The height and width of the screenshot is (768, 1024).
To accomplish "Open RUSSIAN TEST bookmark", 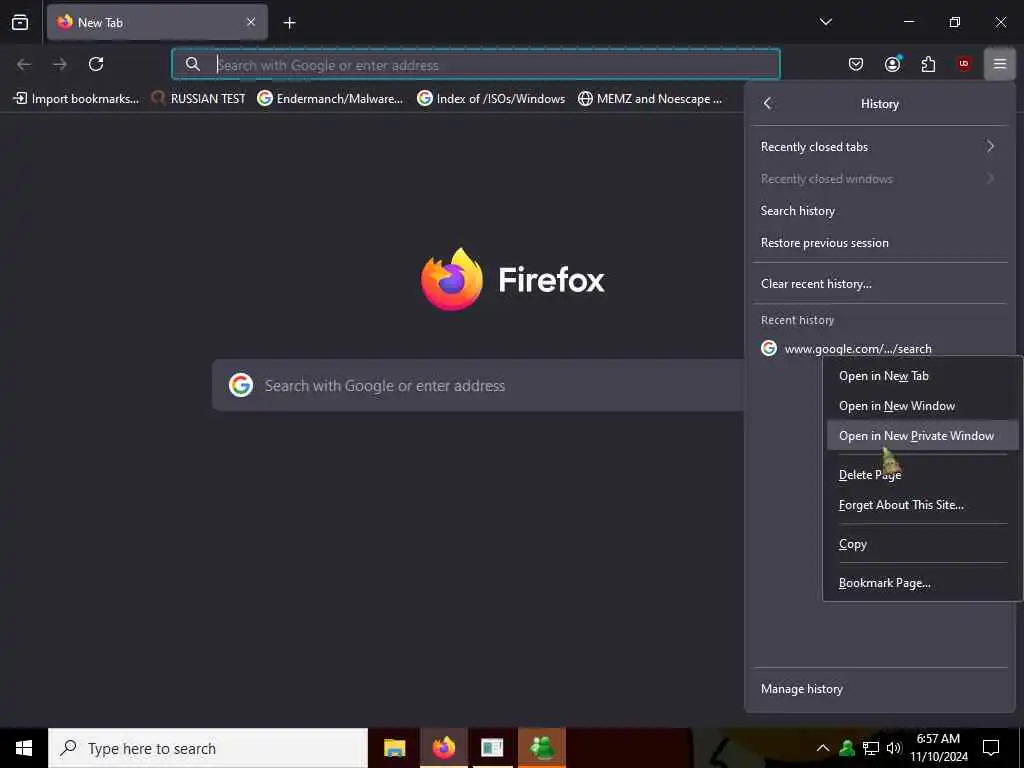I will [199, 99].
